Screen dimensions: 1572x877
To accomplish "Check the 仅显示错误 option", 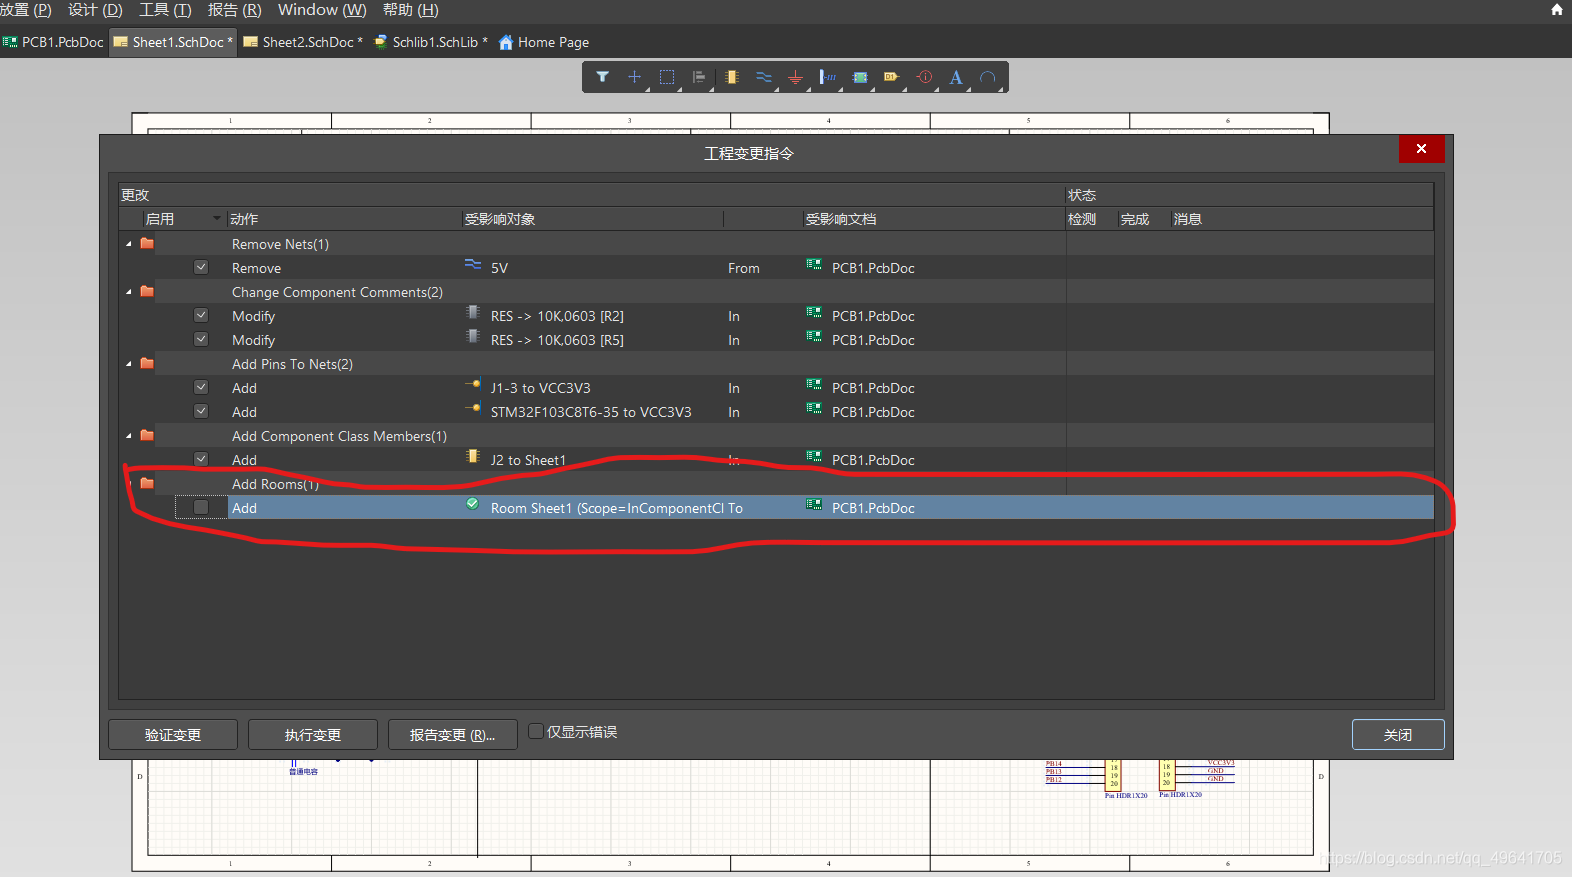I will tap(536, 731).
